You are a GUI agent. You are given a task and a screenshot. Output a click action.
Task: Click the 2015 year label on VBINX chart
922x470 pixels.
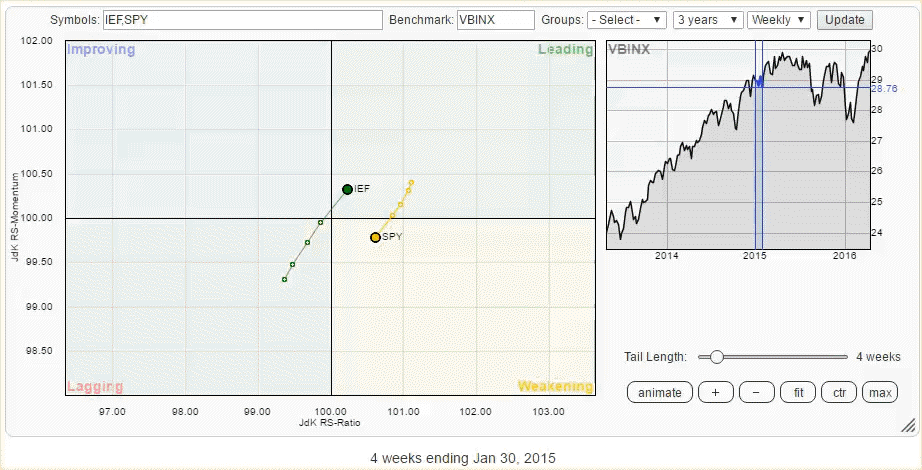click(754, 256)
